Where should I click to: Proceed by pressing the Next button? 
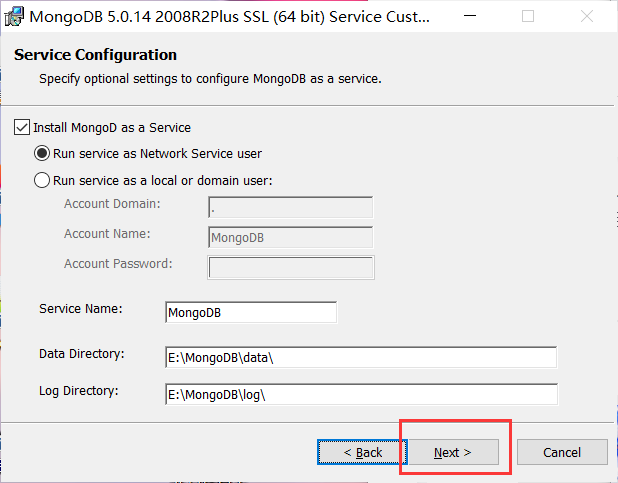[452, 452]
